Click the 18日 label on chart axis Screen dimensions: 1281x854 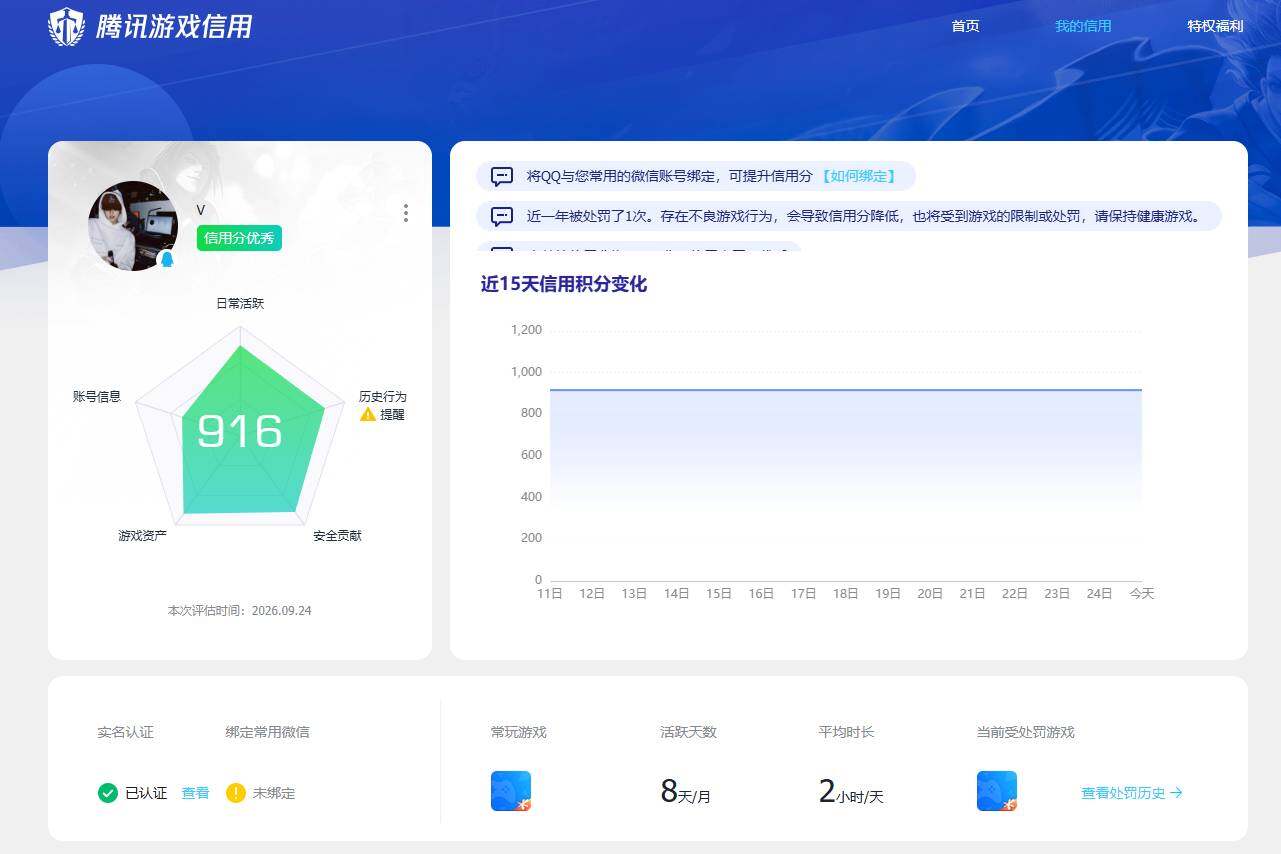(x=846, y=593)
